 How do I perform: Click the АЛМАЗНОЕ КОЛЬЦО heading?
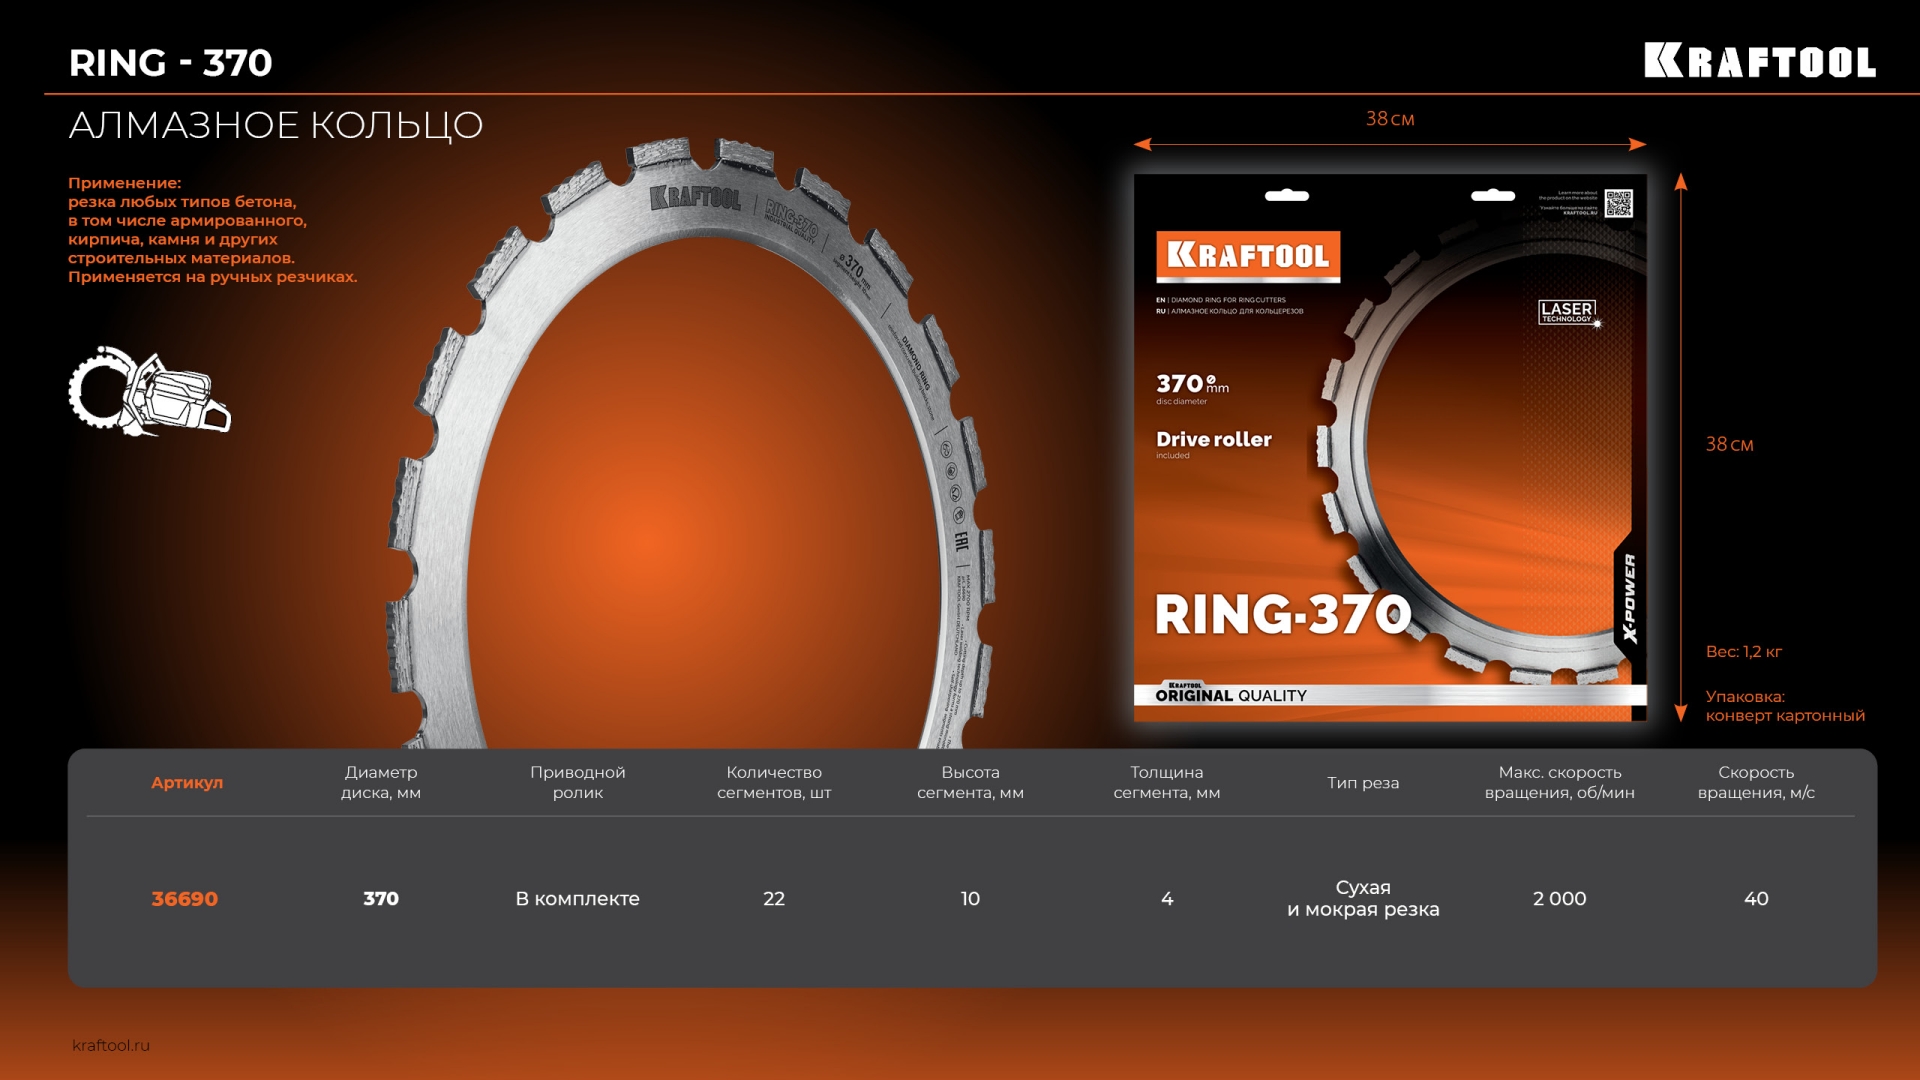(x=276, y=126)
